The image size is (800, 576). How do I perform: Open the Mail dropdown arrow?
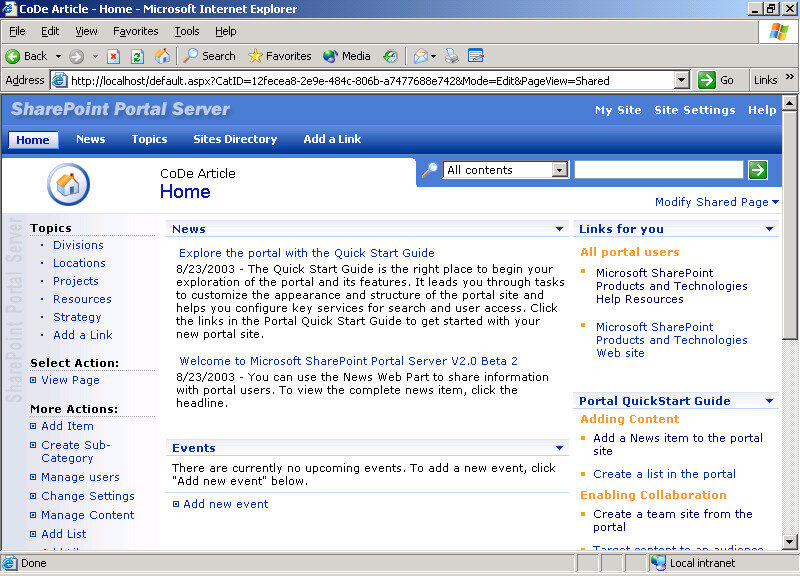[433, 56]
